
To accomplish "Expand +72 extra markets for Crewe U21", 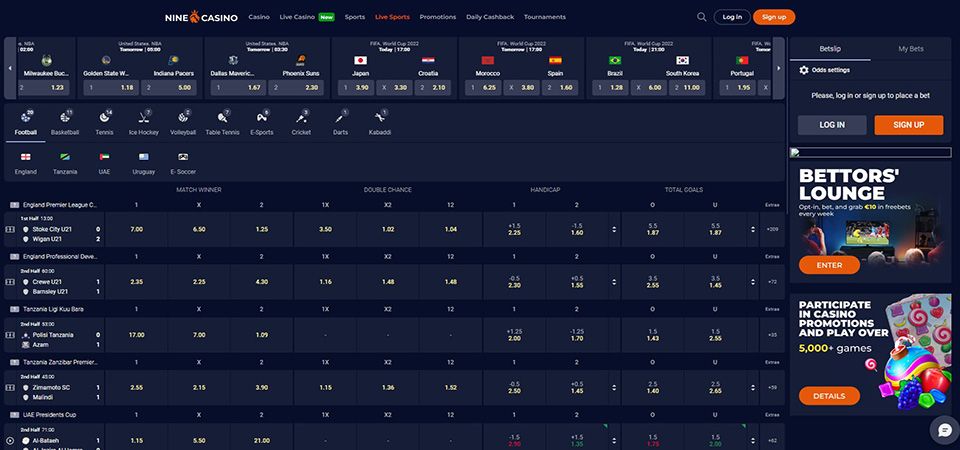I will [772, 282].
